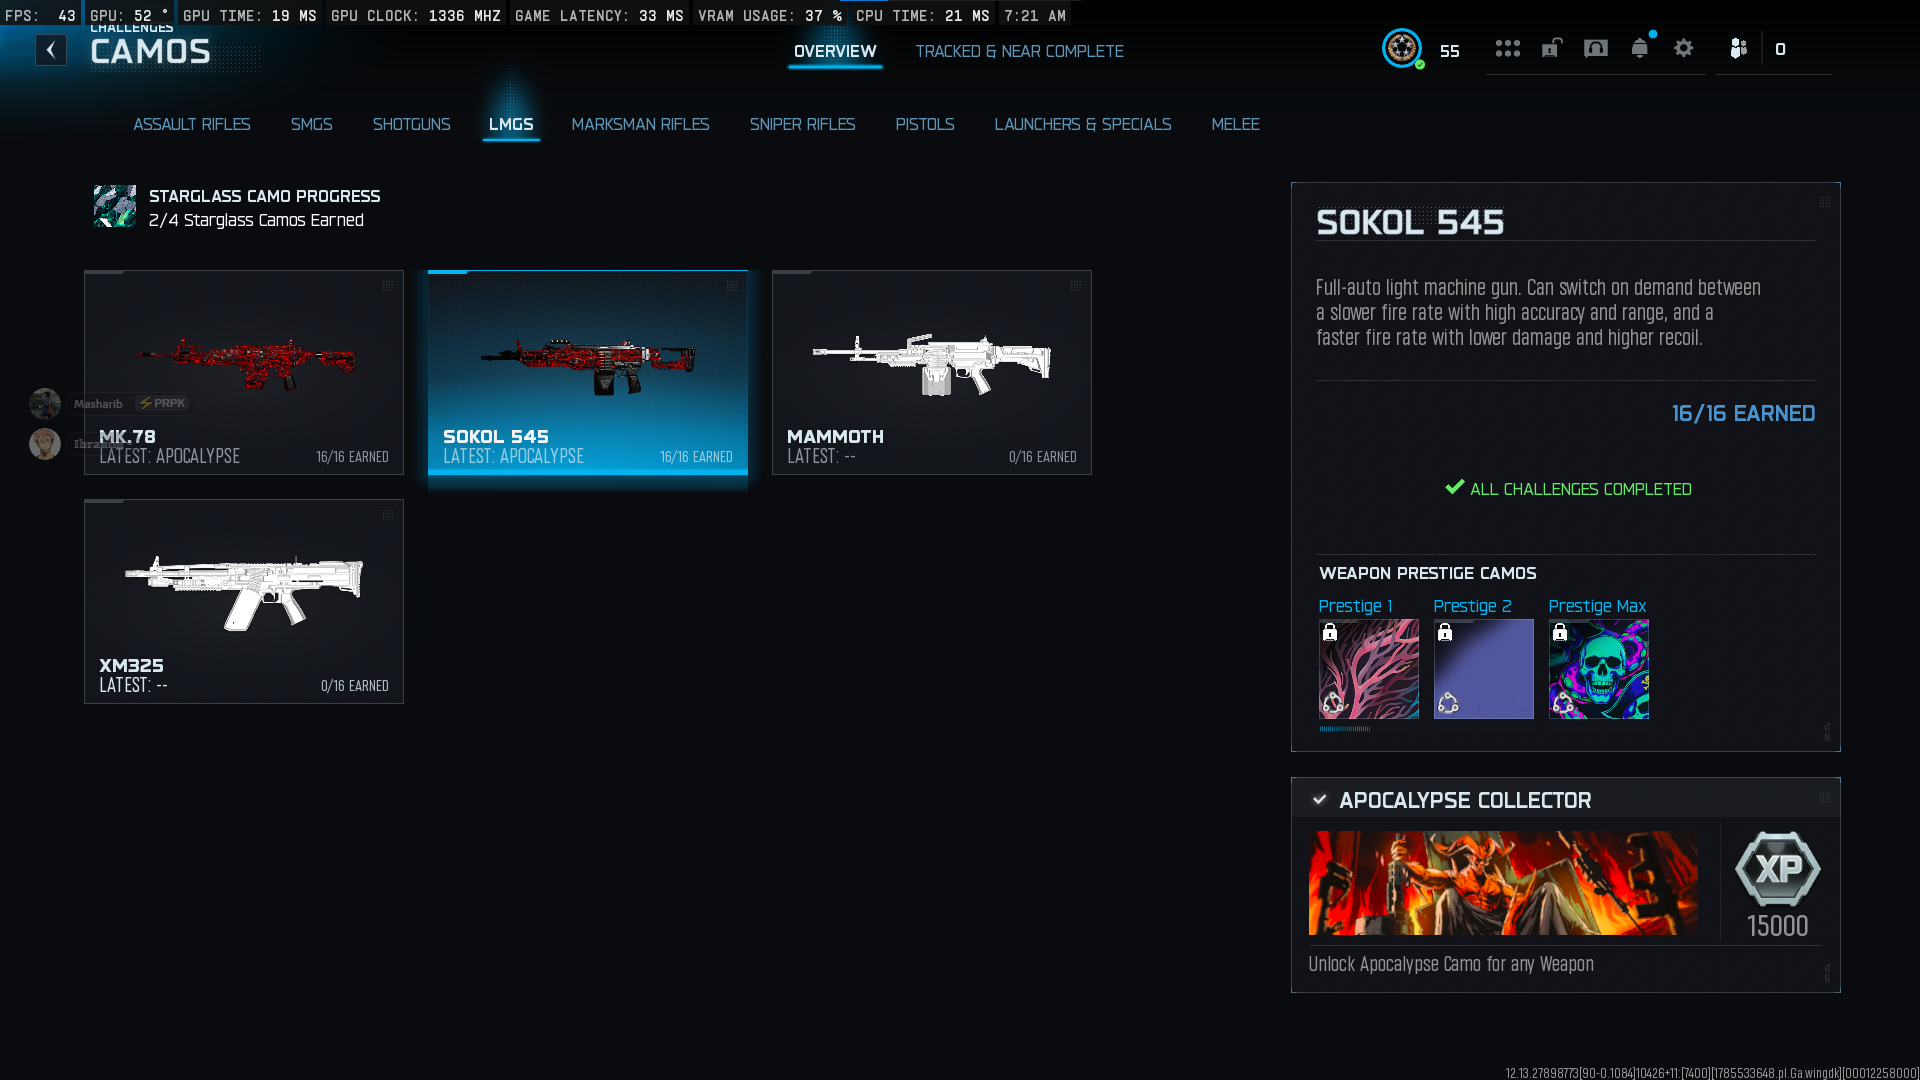Select the LMGs category
This screenshot has height=1080, width=1920.
tap(511, 124)
